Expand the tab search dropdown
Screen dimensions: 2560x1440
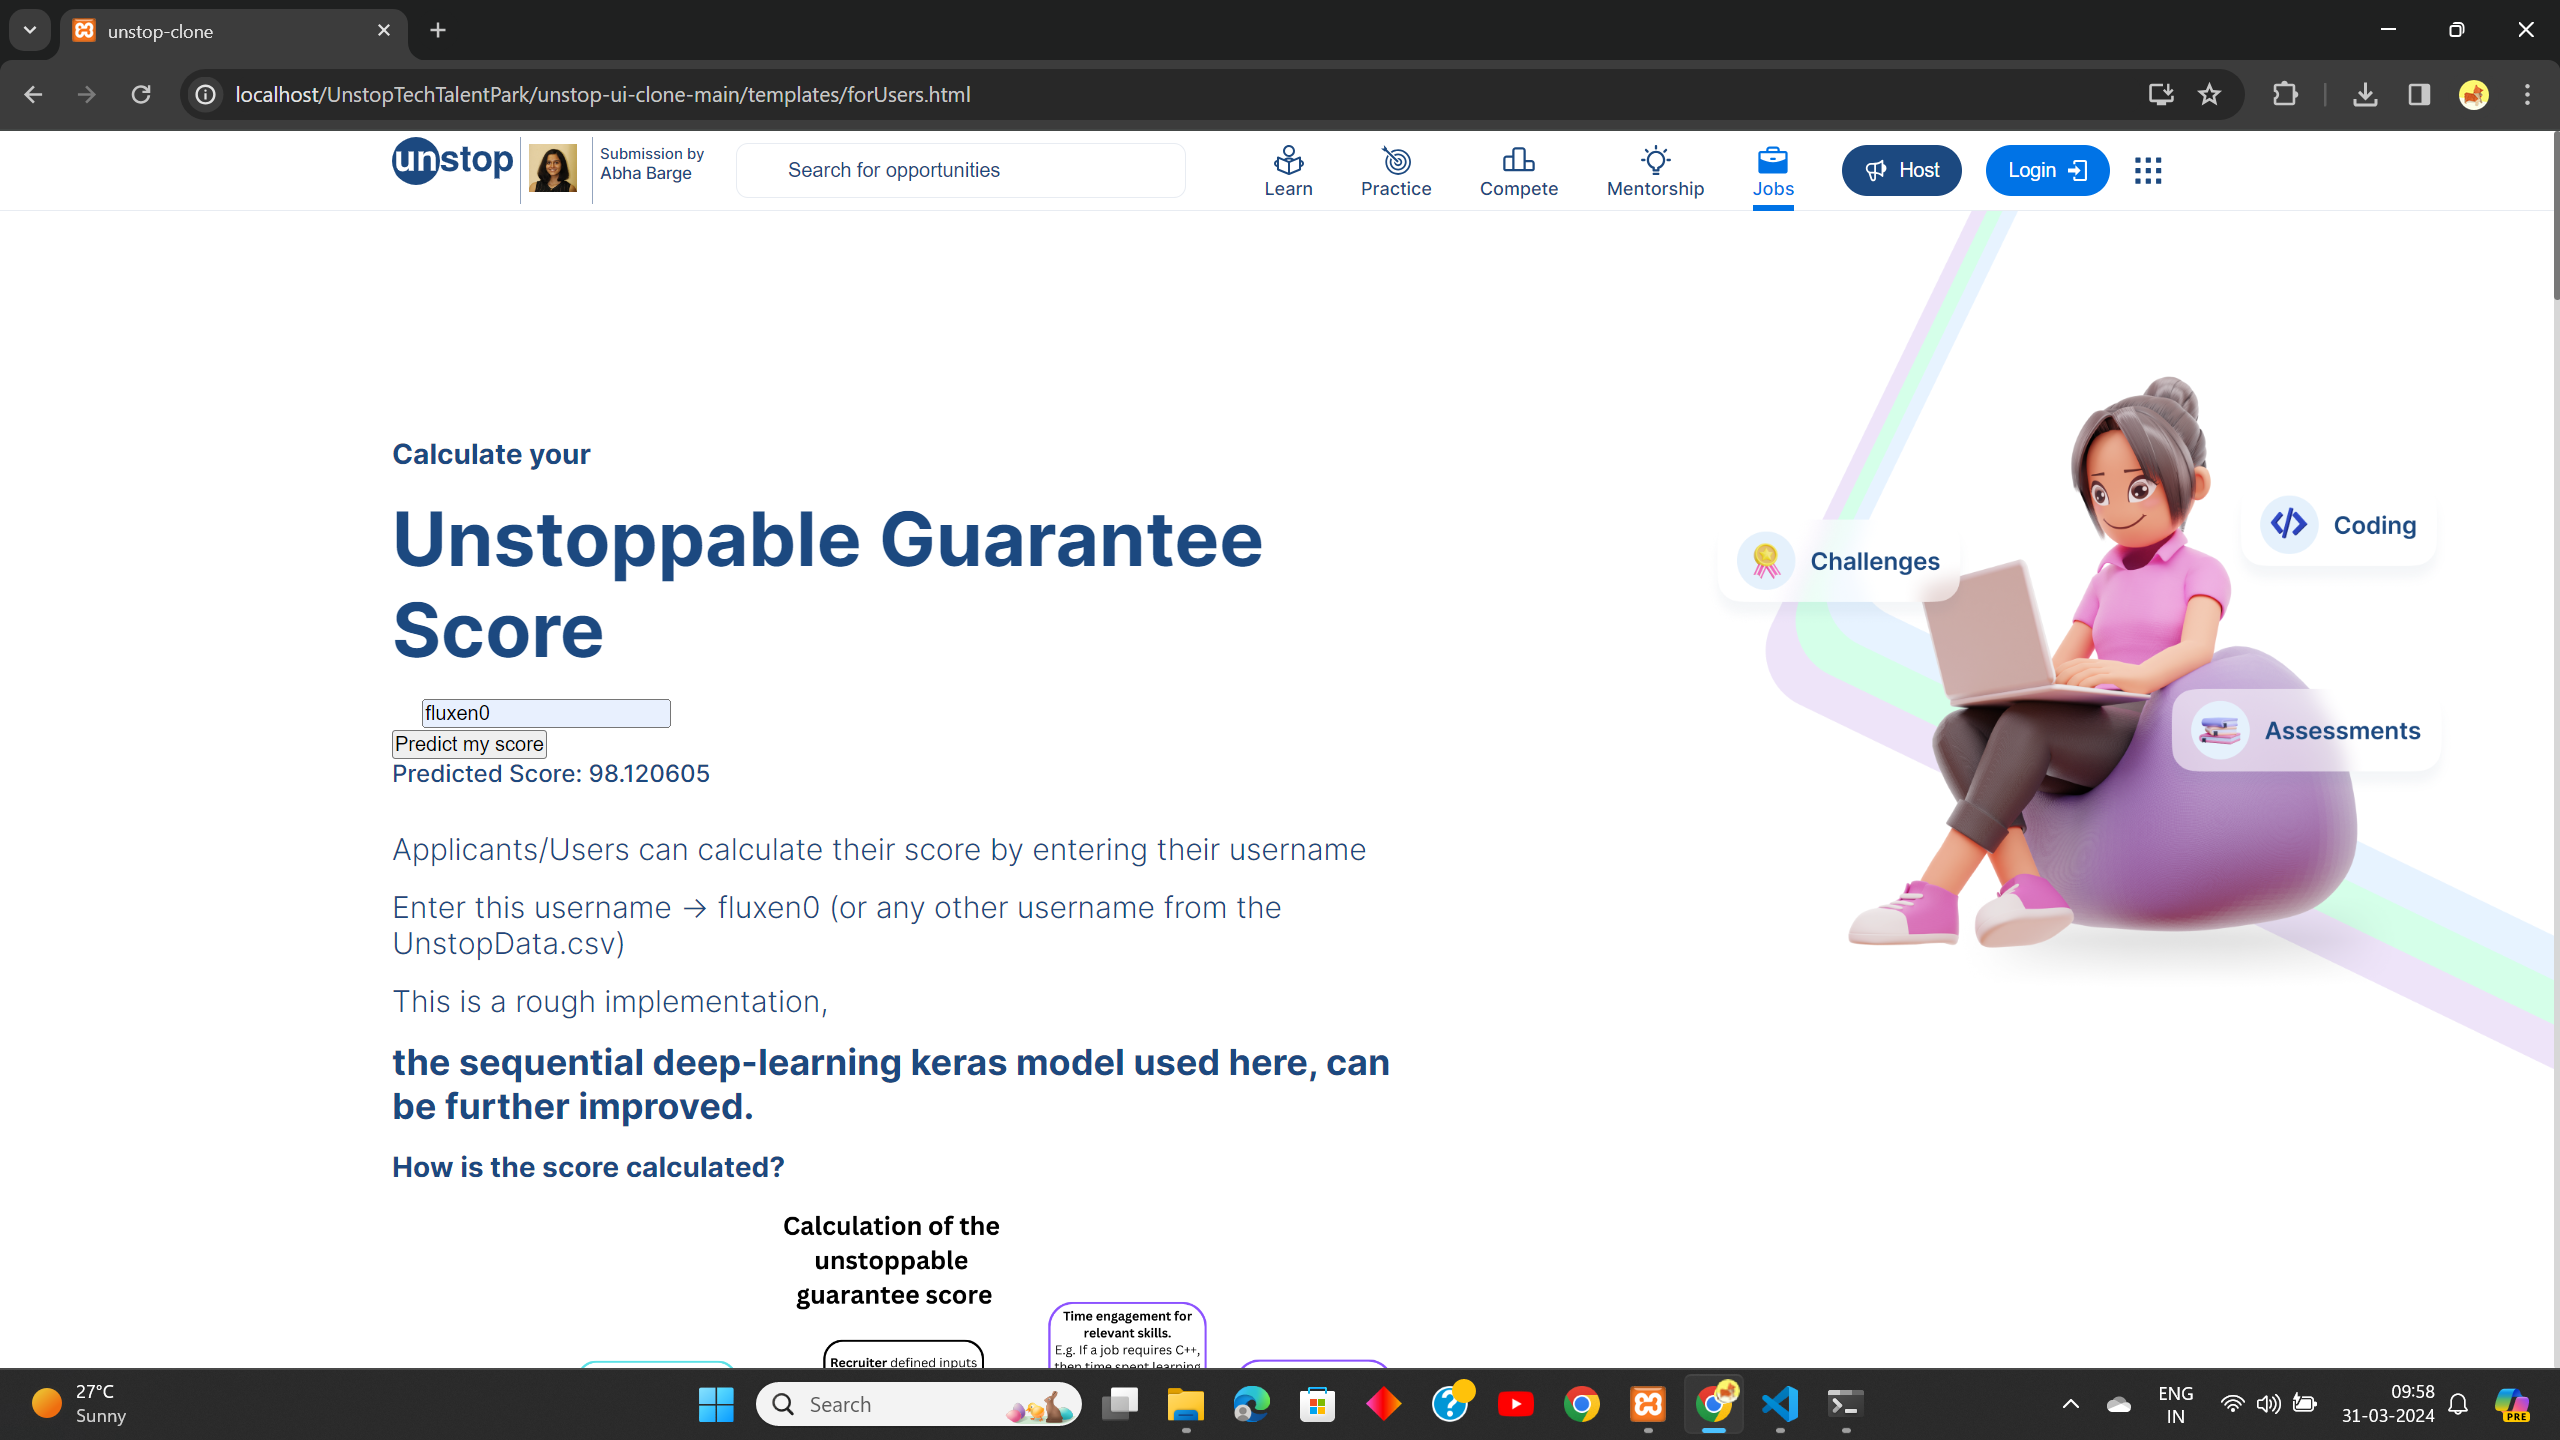tap(30, 30)
